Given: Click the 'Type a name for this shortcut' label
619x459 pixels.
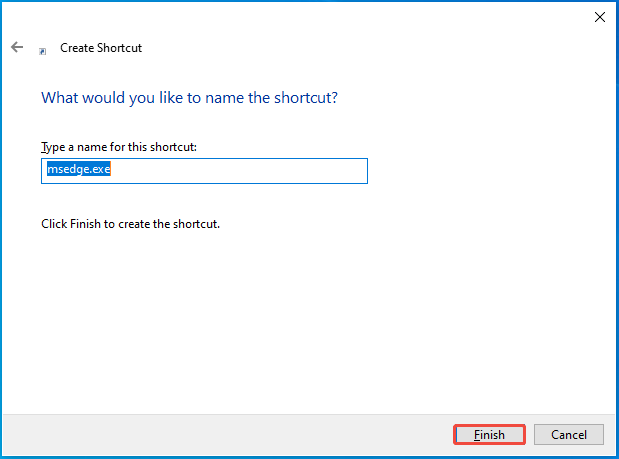Looking at the screenshot, I should tap(118, 147).
